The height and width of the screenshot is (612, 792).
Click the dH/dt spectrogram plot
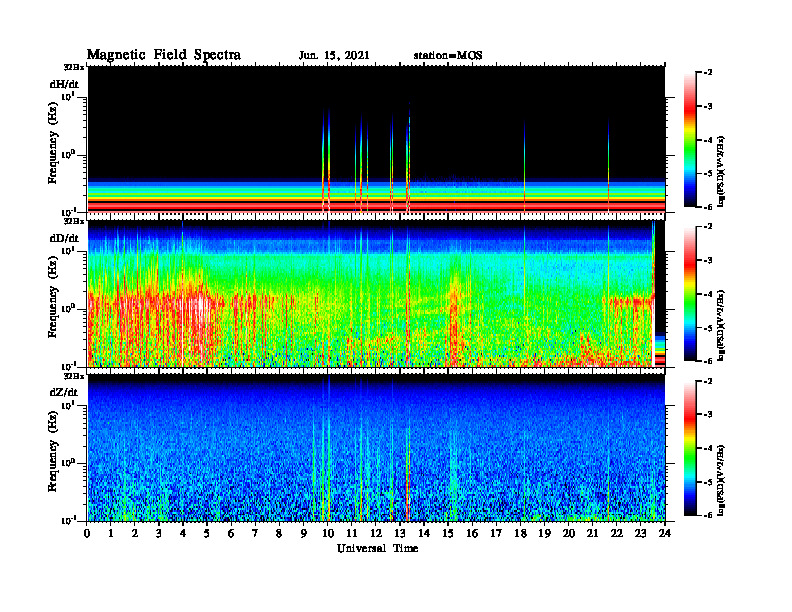(x=376, y=139)
